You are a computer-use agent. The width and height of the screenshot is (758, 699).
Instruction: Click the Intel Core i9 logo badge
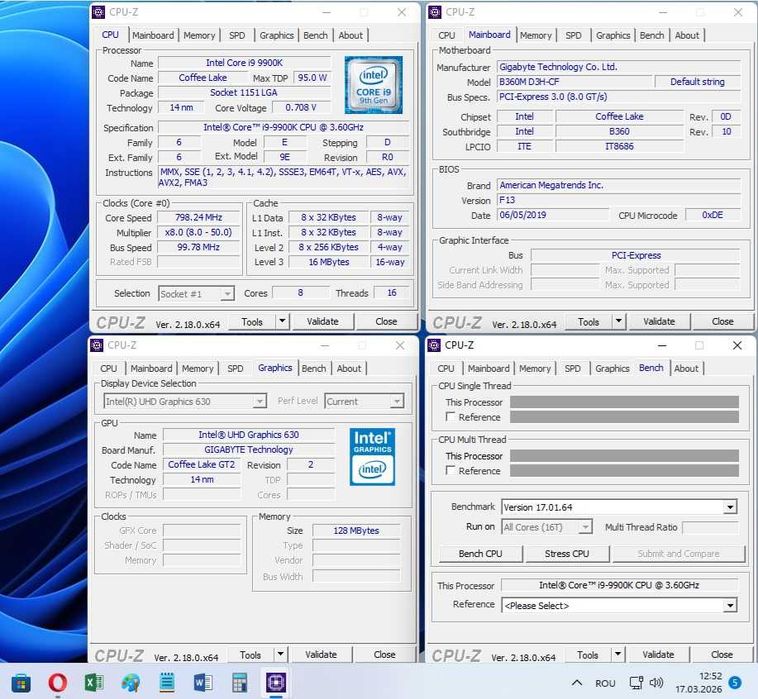pyautogui.click(x=373, y=85)
